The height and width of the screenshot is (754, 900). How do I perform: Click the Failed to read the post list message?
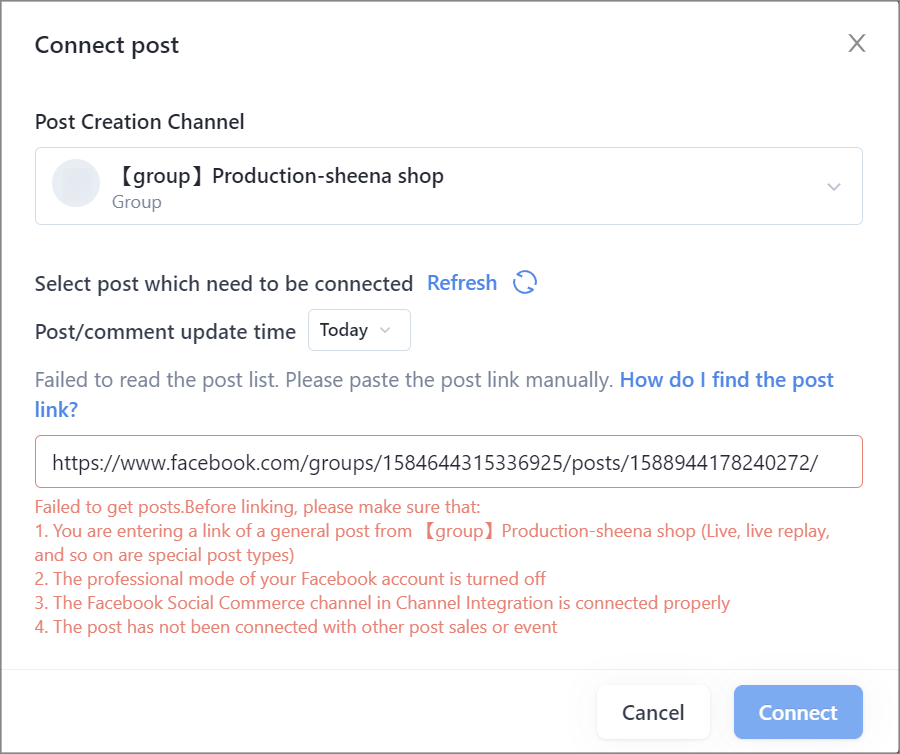[x=324, y=380]
